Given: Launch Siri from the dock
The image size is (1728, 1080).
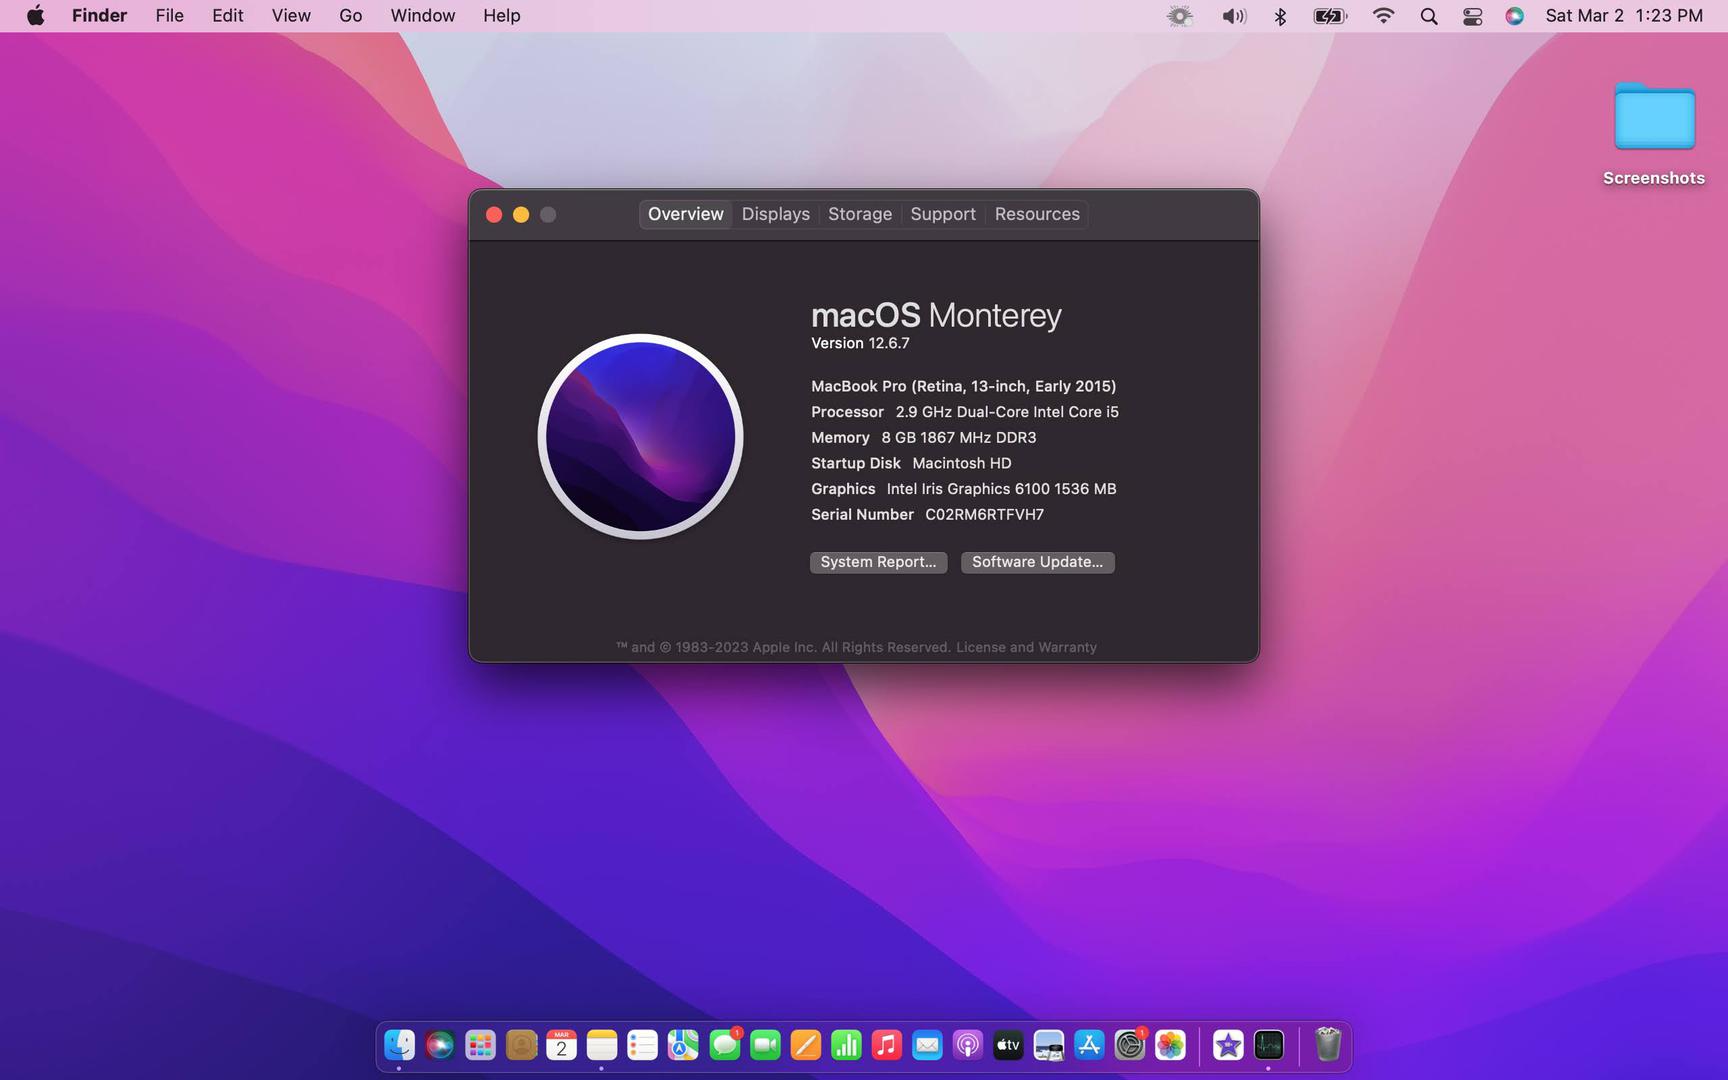Looking at the screenshot, I should coord(440,1046).
